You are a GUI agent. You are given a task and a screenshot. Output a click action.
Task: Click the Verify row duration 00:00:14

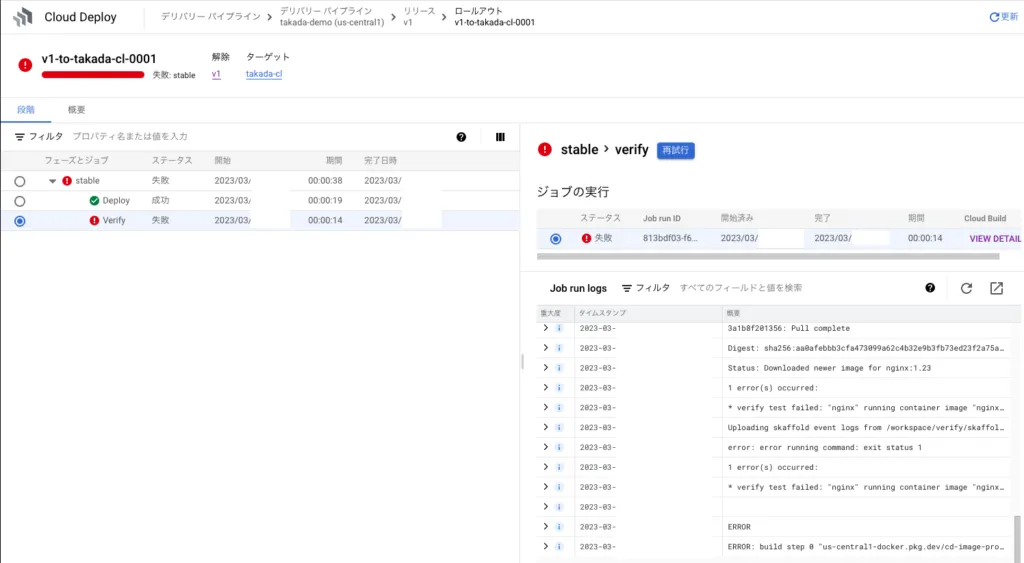(325, 220)
